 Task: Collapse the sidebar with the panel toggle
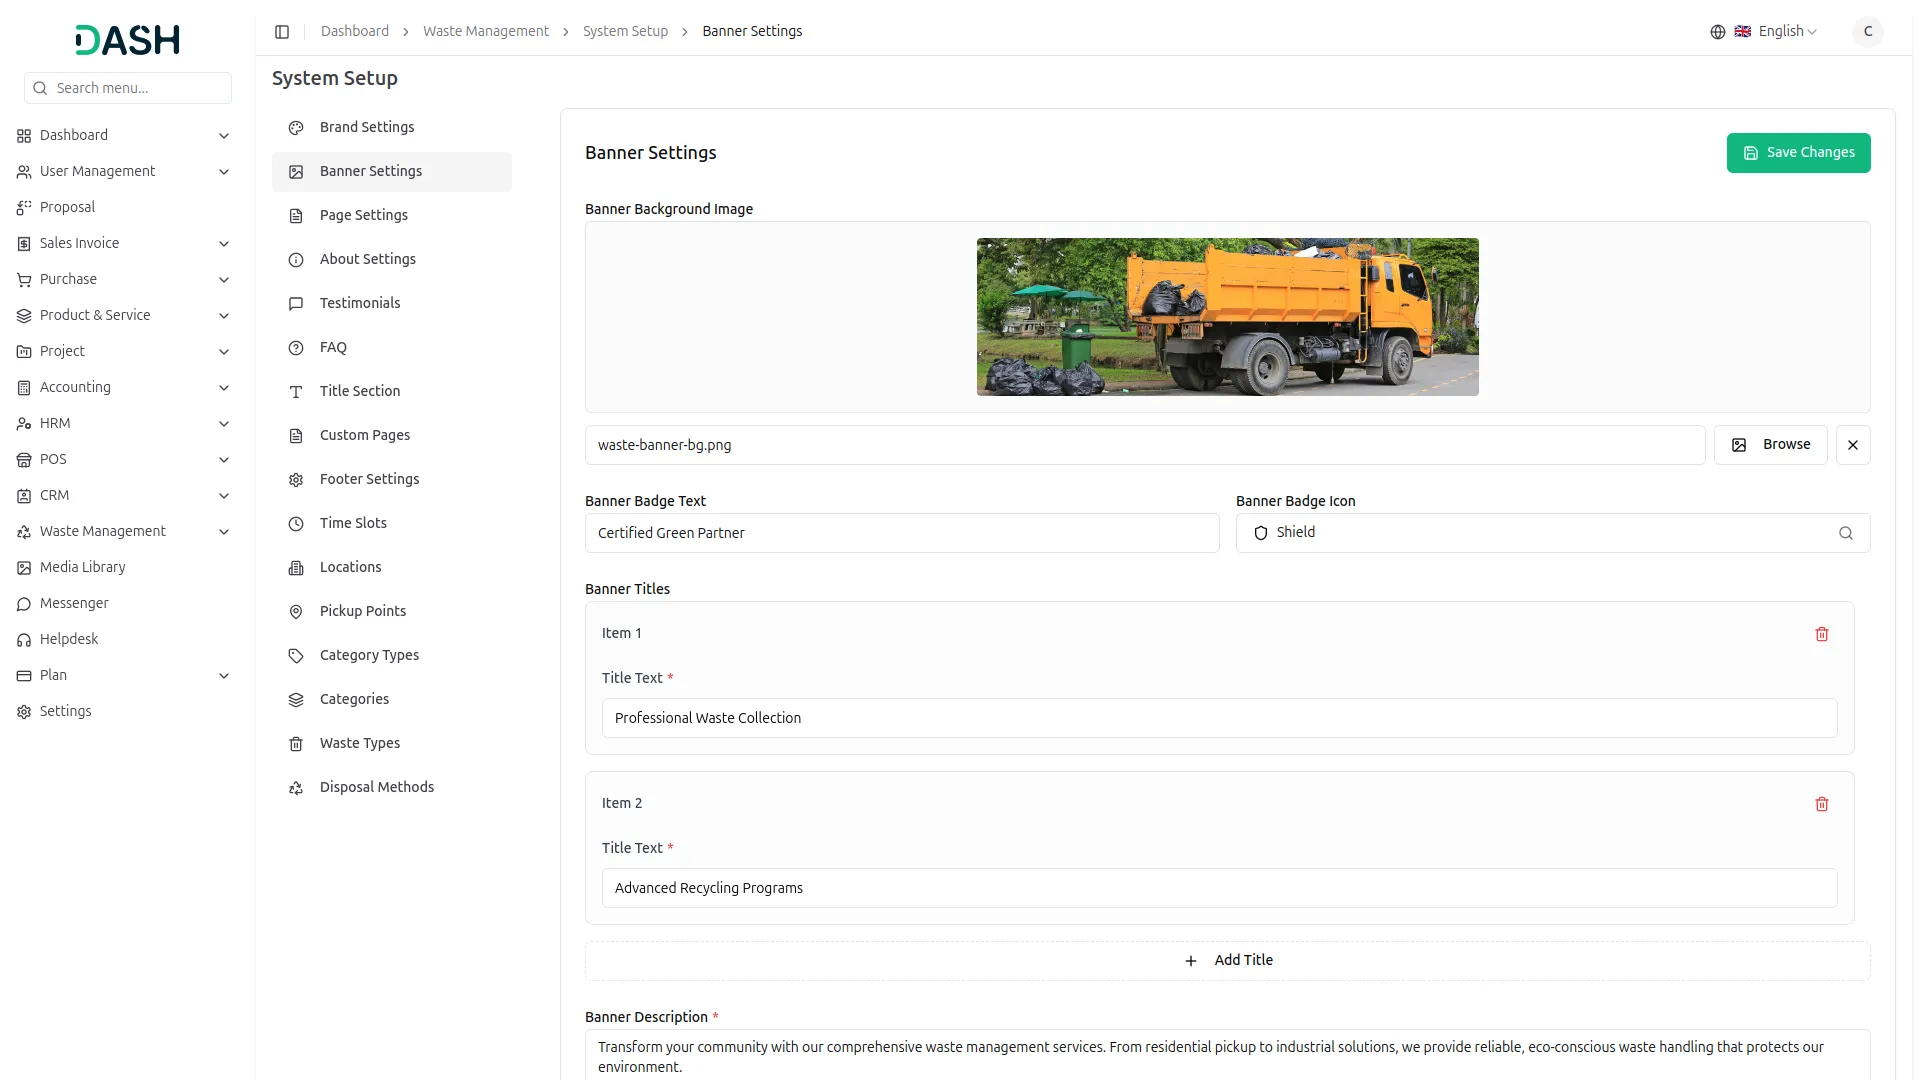282,31
